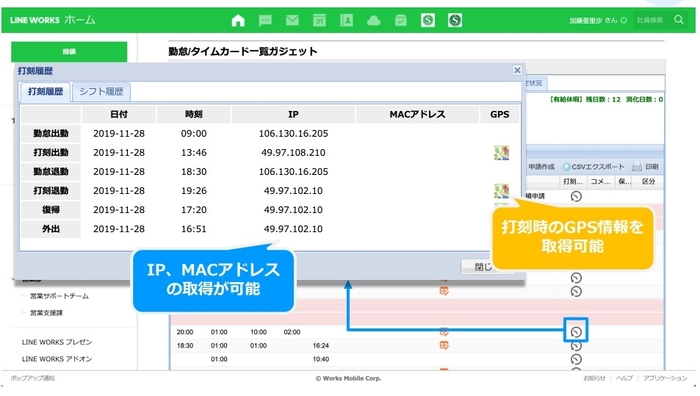
Task: Click 勤怠/タイムカード一覧ガジェット heading
Action: click(243, 51)
